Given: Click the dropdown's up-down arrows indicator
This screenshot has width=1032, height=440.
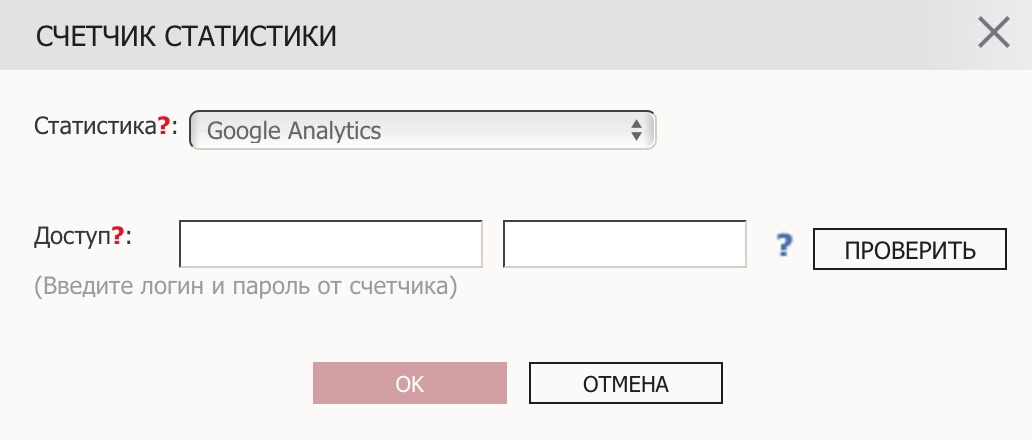Looking at the screenshot, I should coord(636,130).
